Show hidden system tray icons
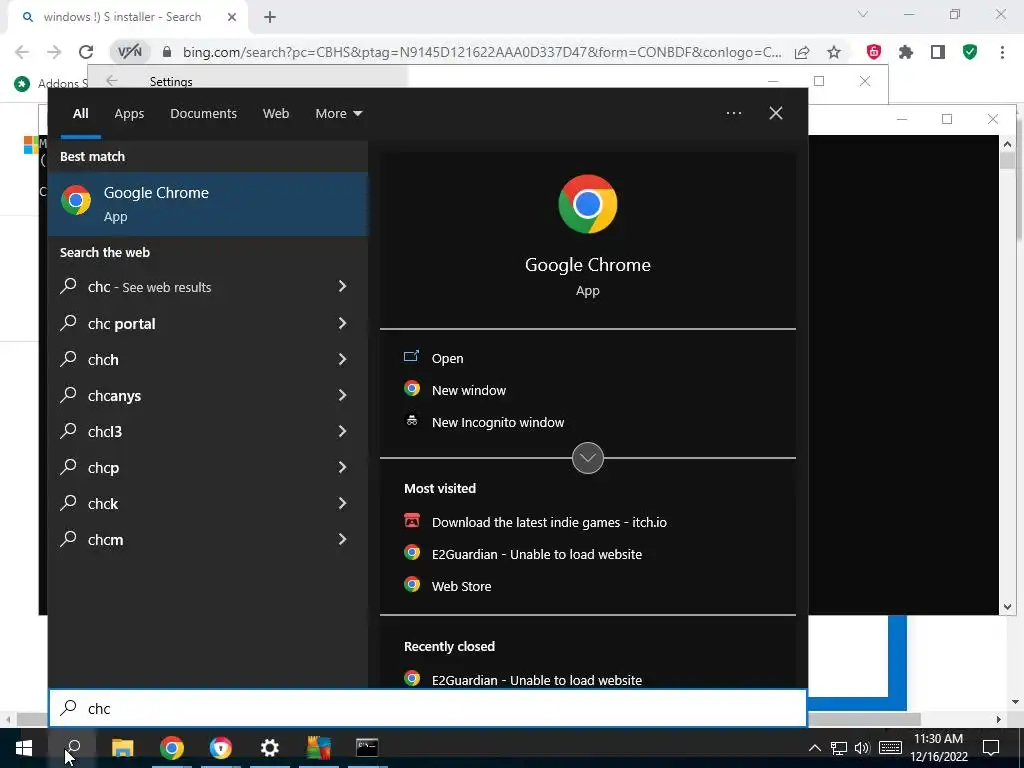1024x768 pixels. click(814, 748)
